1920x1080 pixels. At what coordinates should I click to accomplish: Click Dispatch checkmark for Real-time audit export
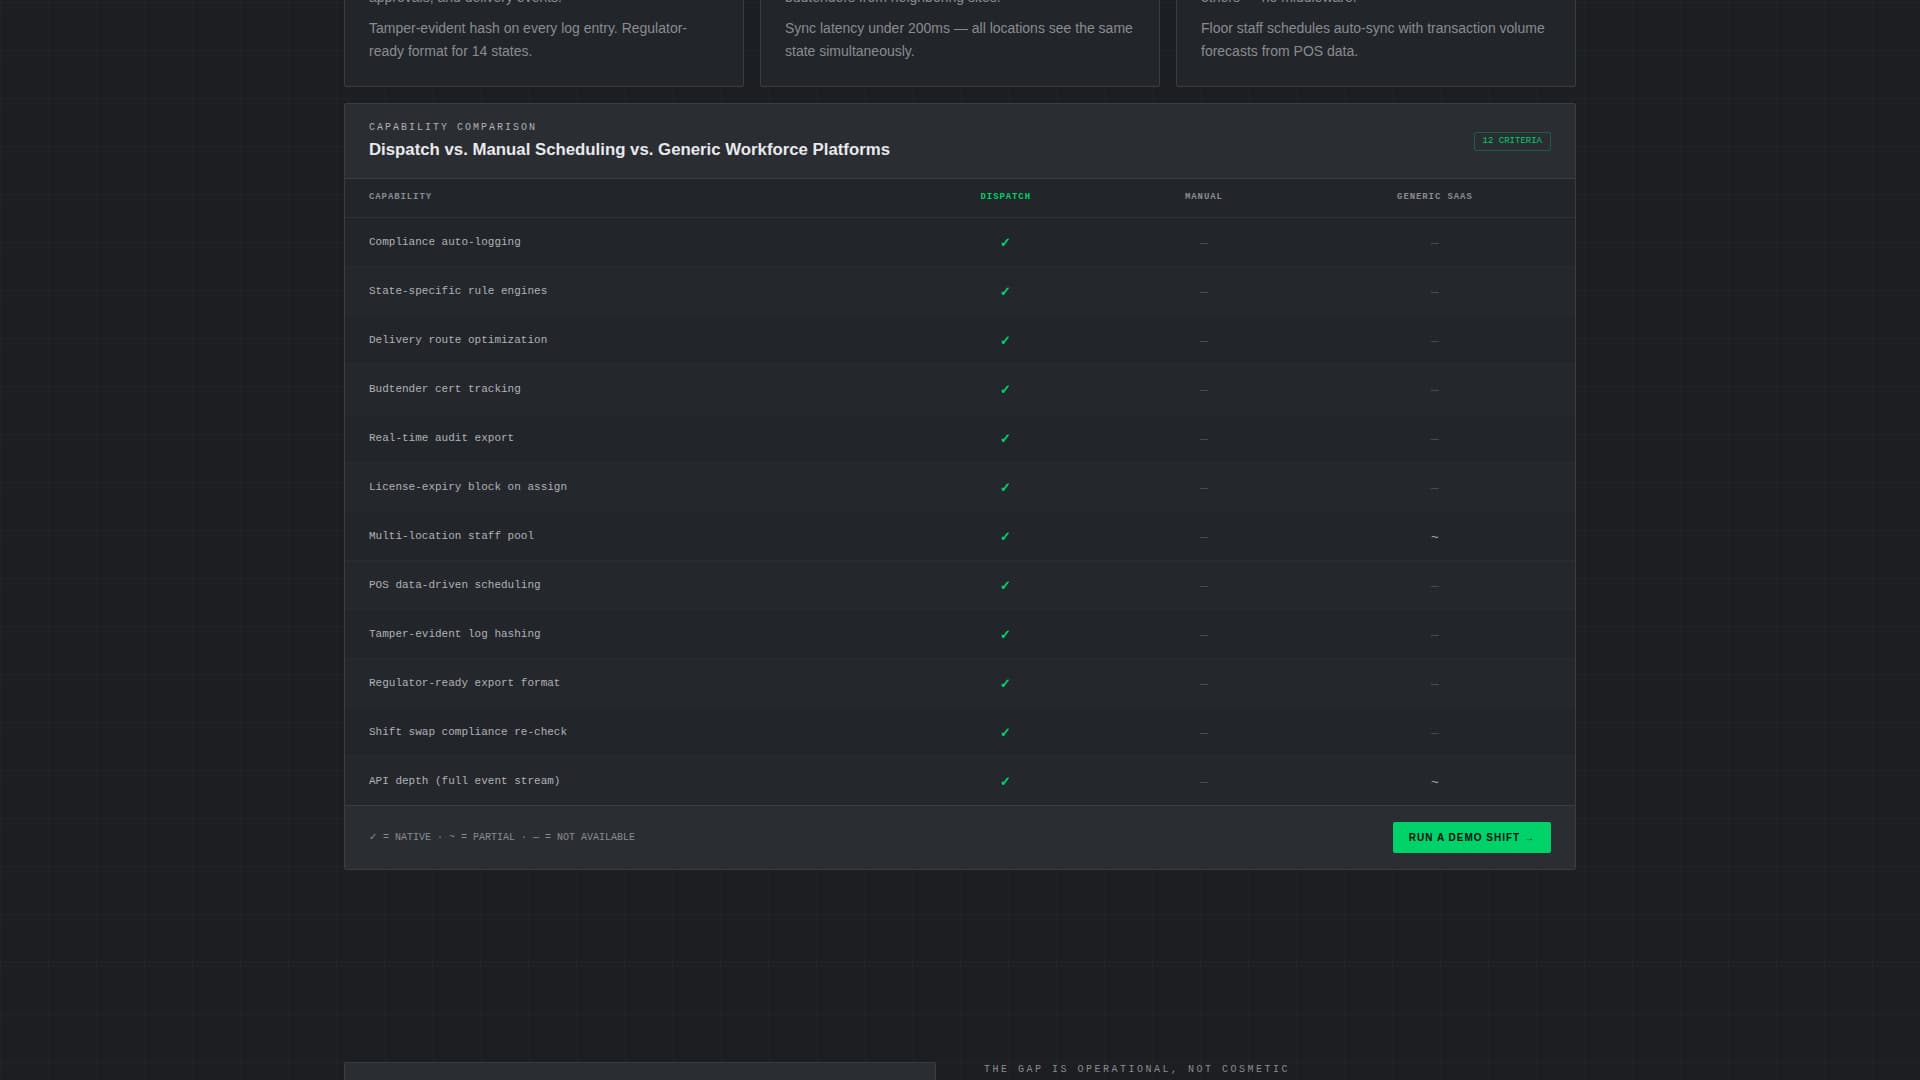[1005, 438]
